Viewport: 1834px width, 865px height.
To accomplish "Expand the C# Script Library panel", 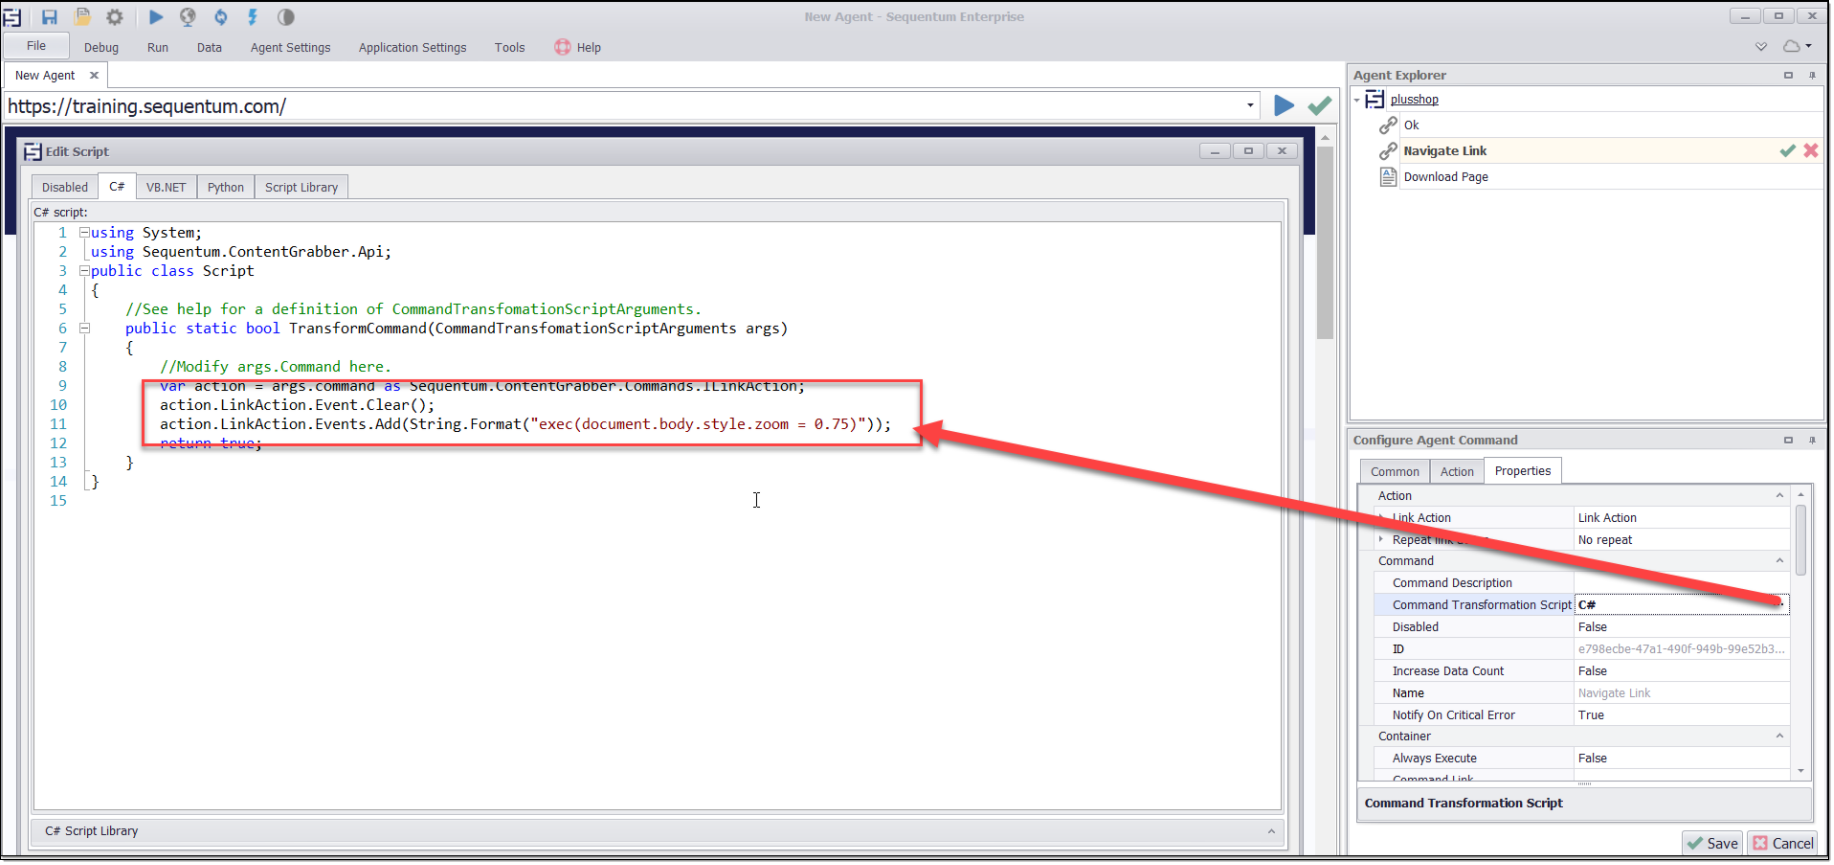I will coord(1271,831).
